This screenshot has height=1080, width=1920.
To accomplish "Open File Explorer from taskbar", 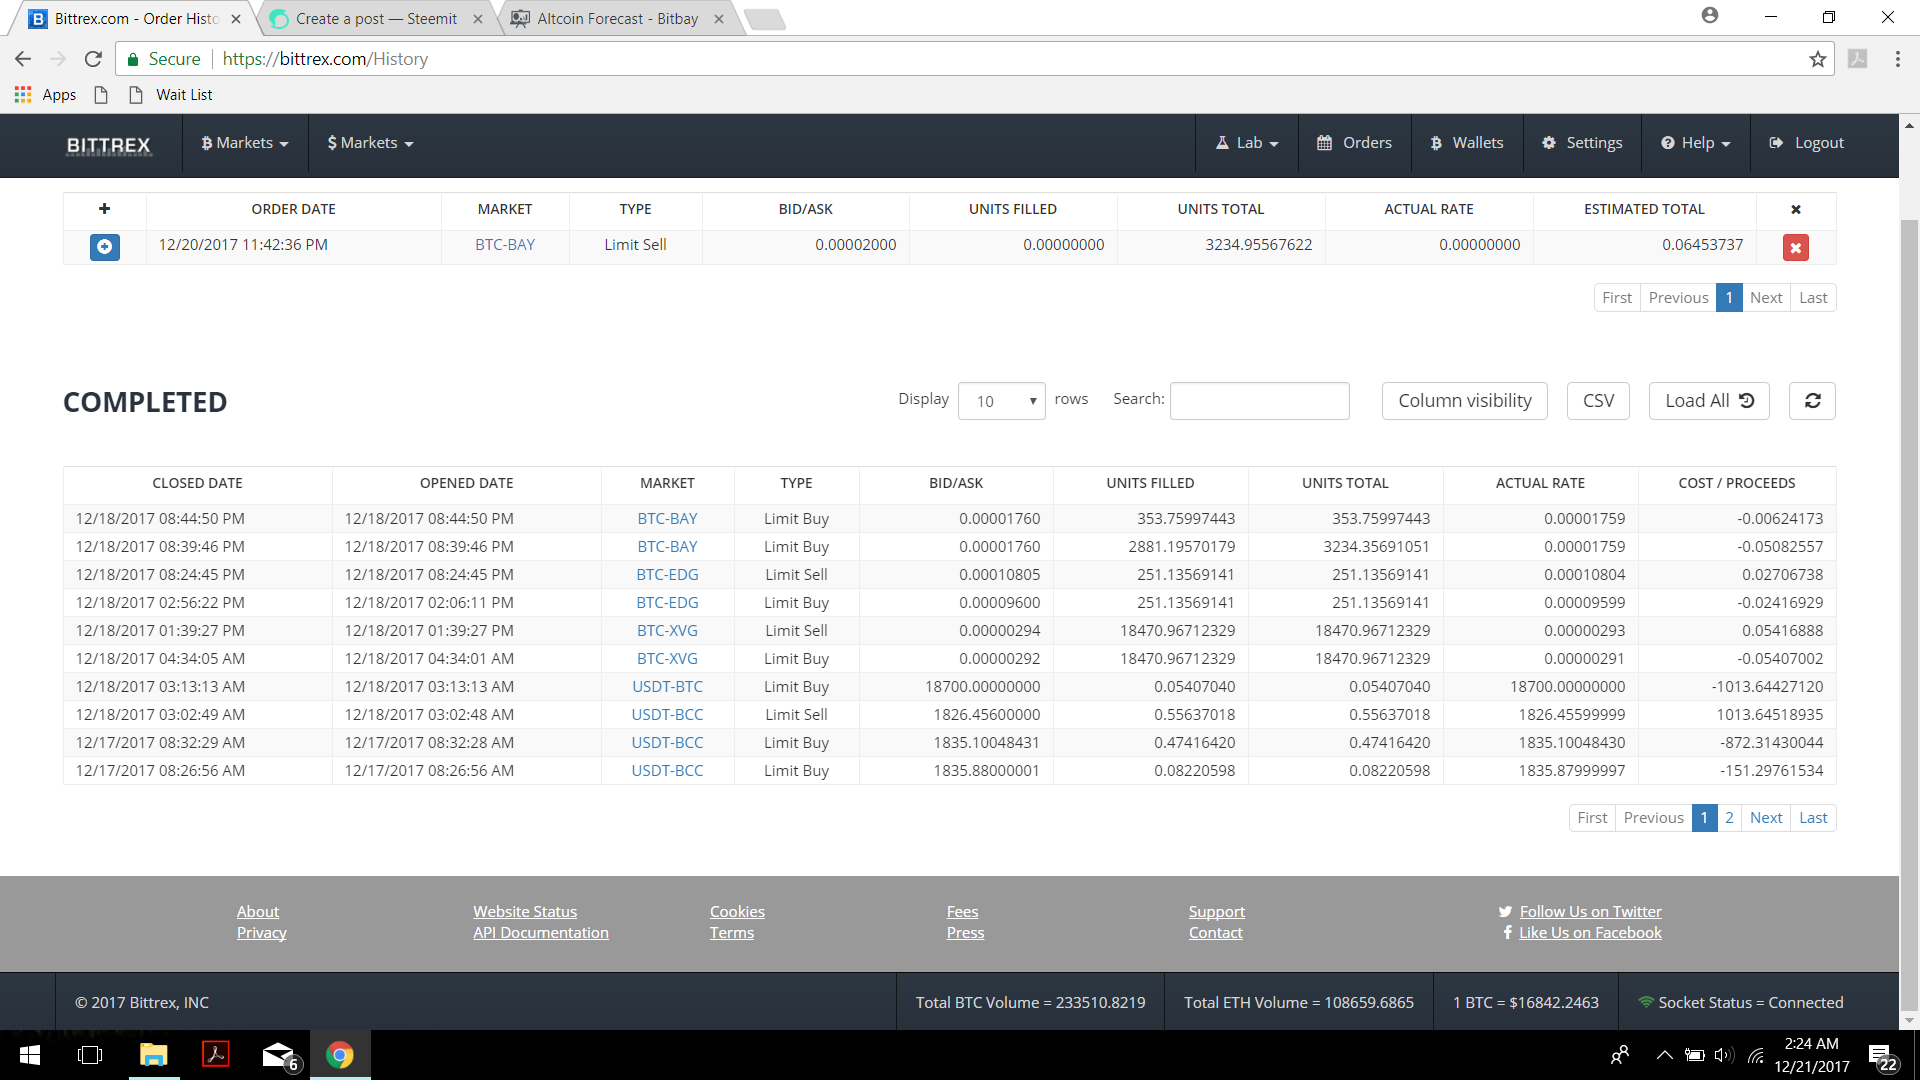I will tap(153, 1055).
